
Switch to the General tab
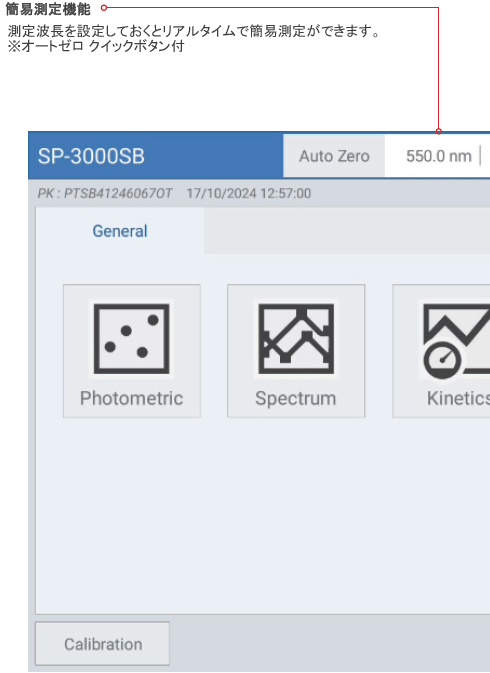(120, 231)
